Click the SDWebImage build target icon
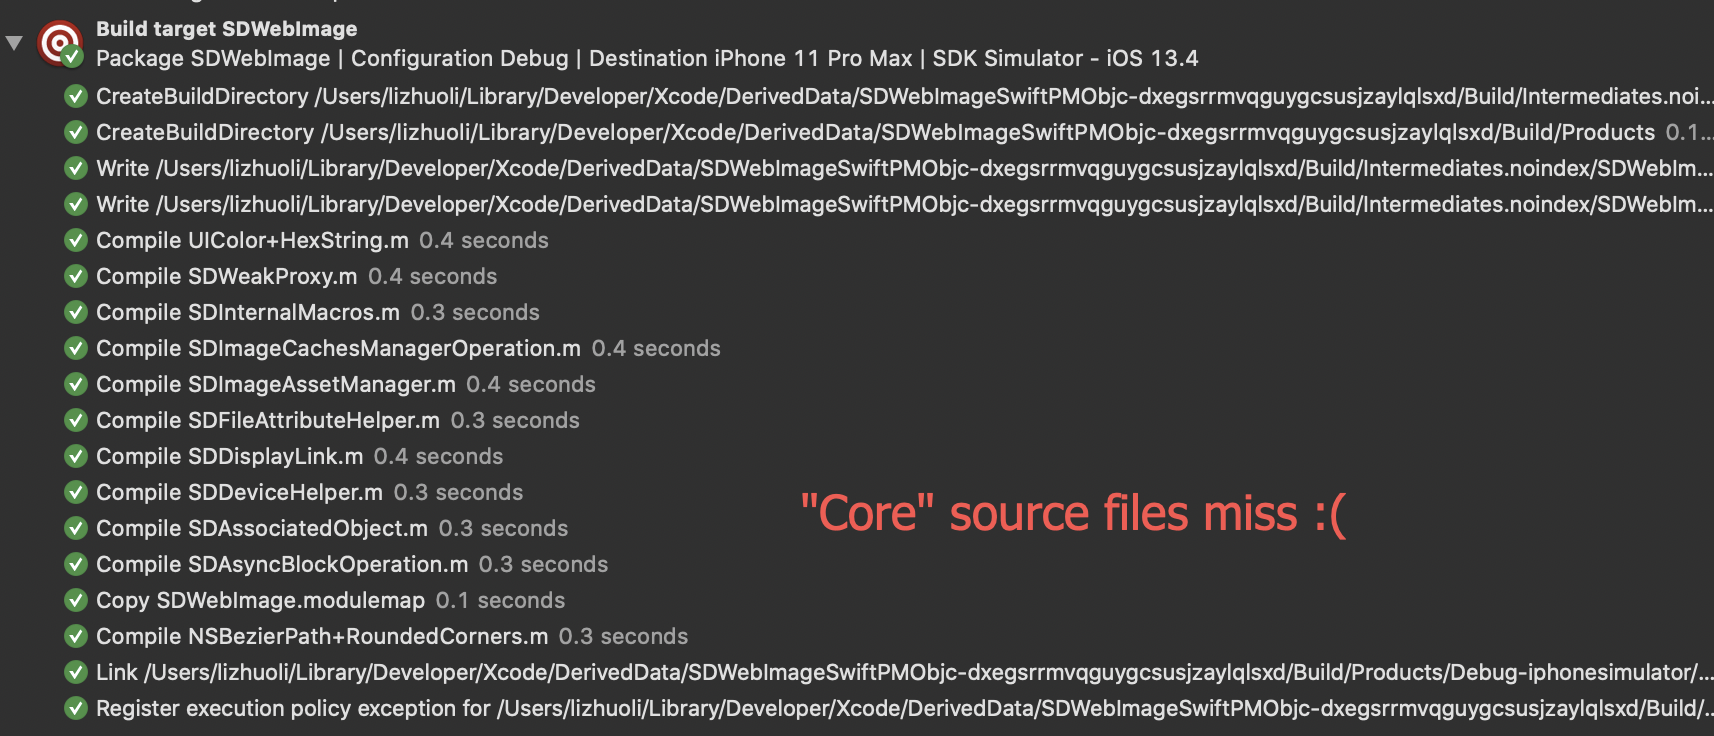The height and width of the screenshot is (736, 1714). coord(60,42)
